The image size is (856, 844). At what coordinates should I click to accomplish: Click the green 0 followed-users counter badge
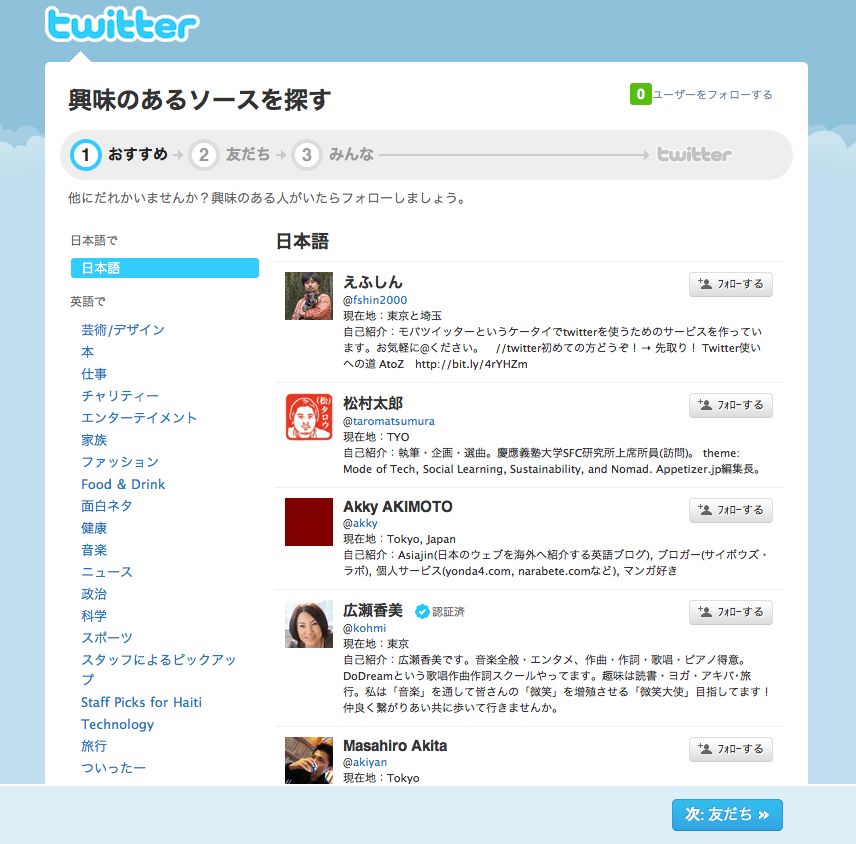point(640,94)
